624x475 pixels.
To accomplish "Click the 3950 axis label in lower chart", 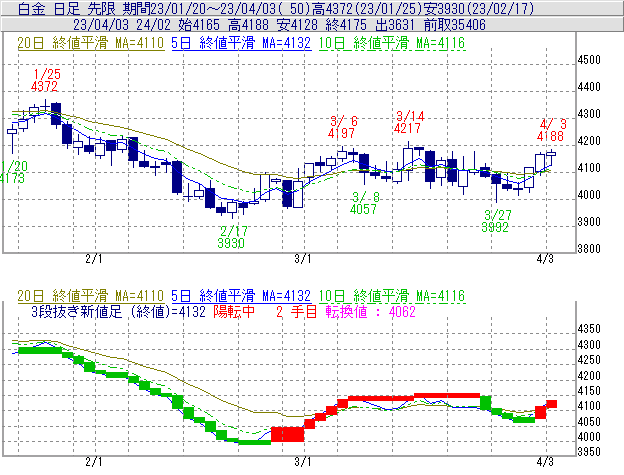I will 589,452.
